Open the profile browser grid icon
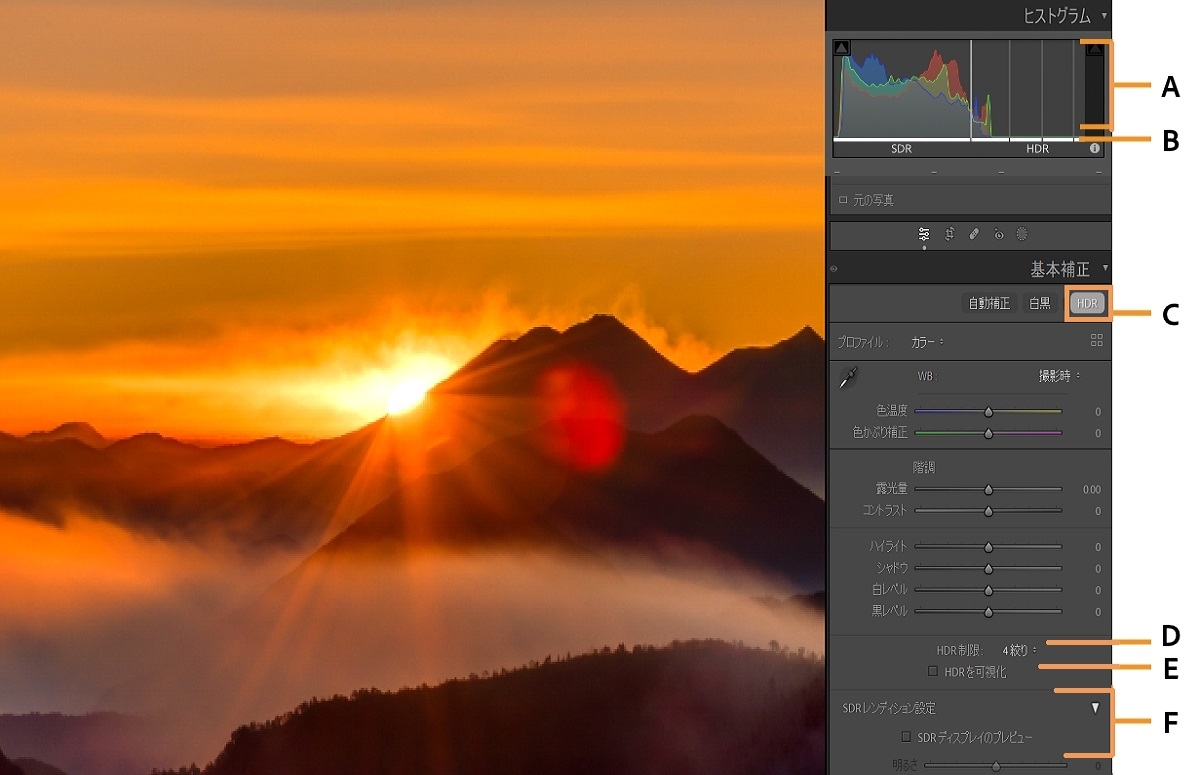The width and height of the screenshot is (1200, 775). click(1097, 340)
